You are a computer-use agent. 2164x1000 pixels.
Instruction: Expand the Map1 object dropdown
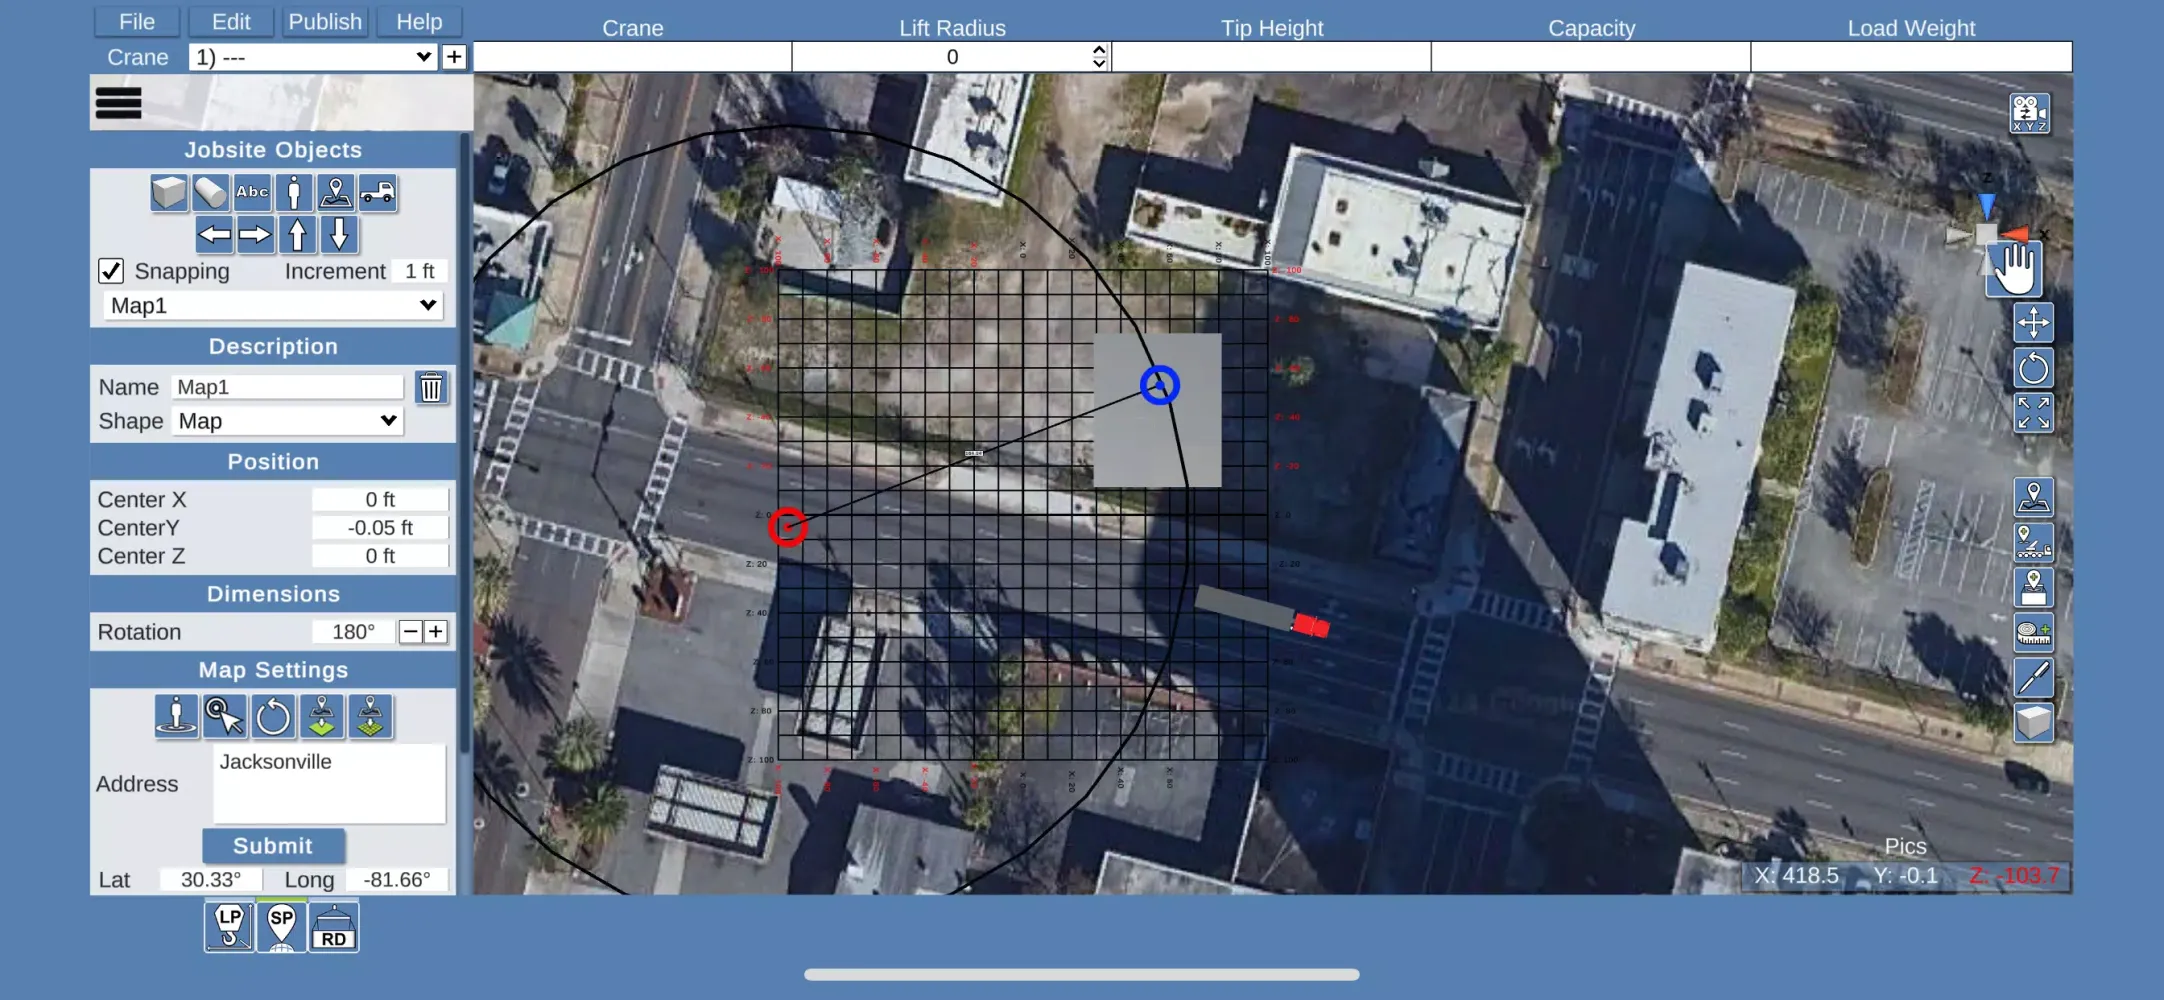click(x=273, y=305)
